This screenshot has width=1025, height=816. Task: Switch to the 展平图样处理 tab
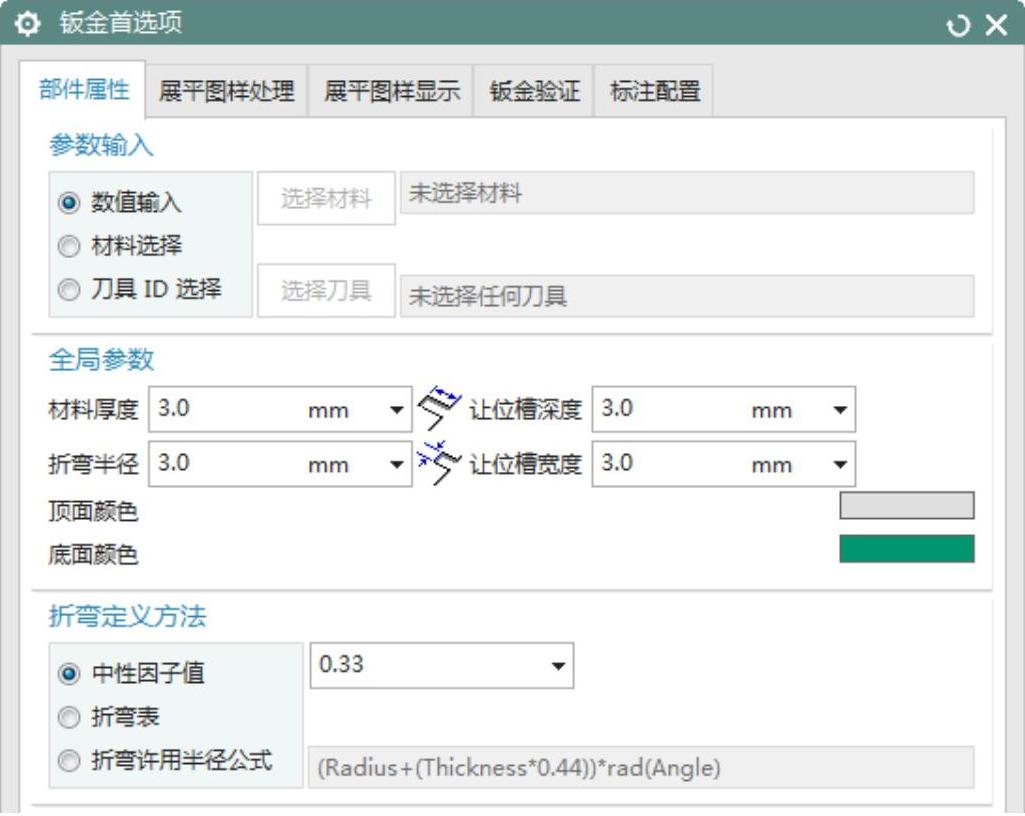tap(227, 92)
